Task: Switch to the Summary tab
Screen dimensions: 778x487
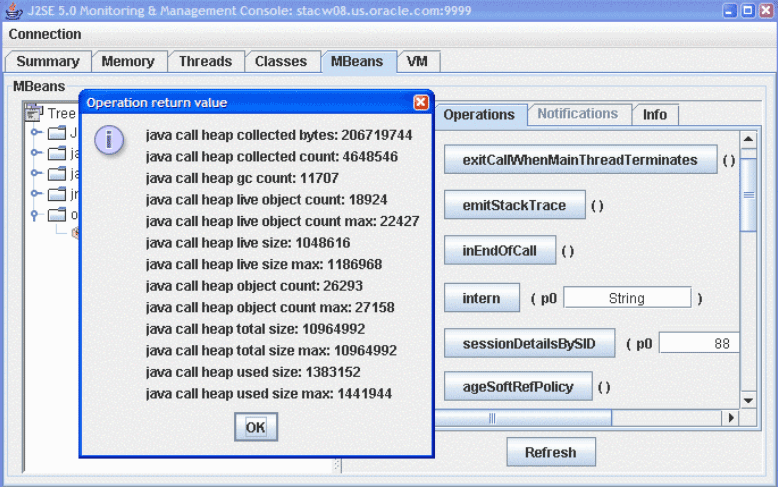Action: pyautogui.click(x=48, y=61)
